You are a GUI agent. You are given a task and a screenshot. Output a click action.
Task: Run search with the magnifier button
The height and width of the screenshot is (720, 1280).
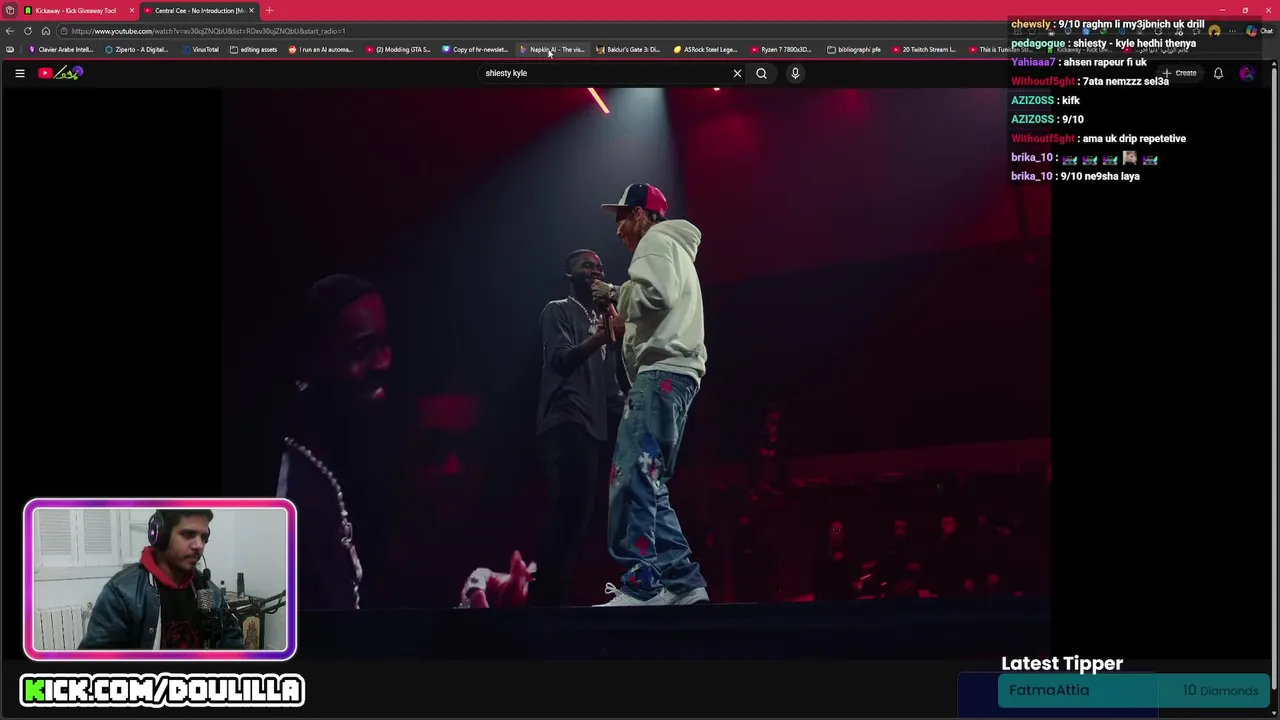(x=761, y=73)
